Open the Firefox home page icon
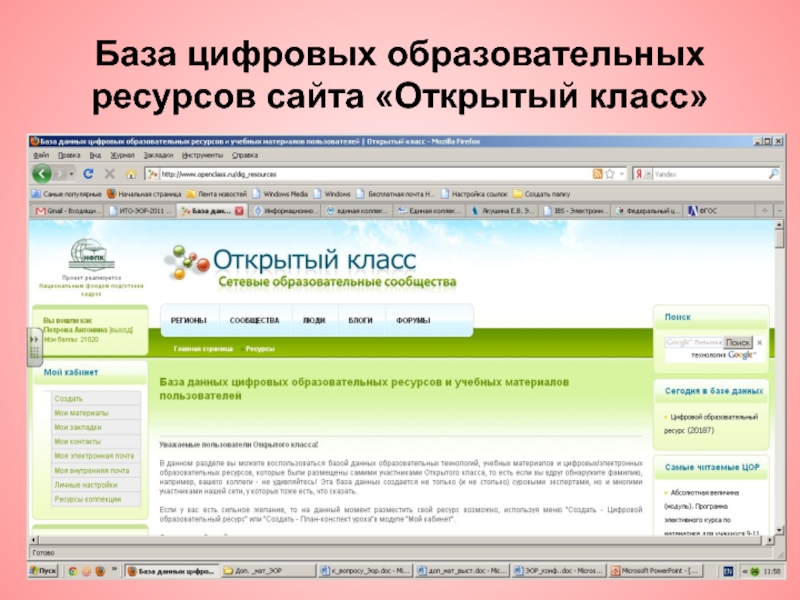The width and height of the screenshot is (800, 600). coord(131,174)
